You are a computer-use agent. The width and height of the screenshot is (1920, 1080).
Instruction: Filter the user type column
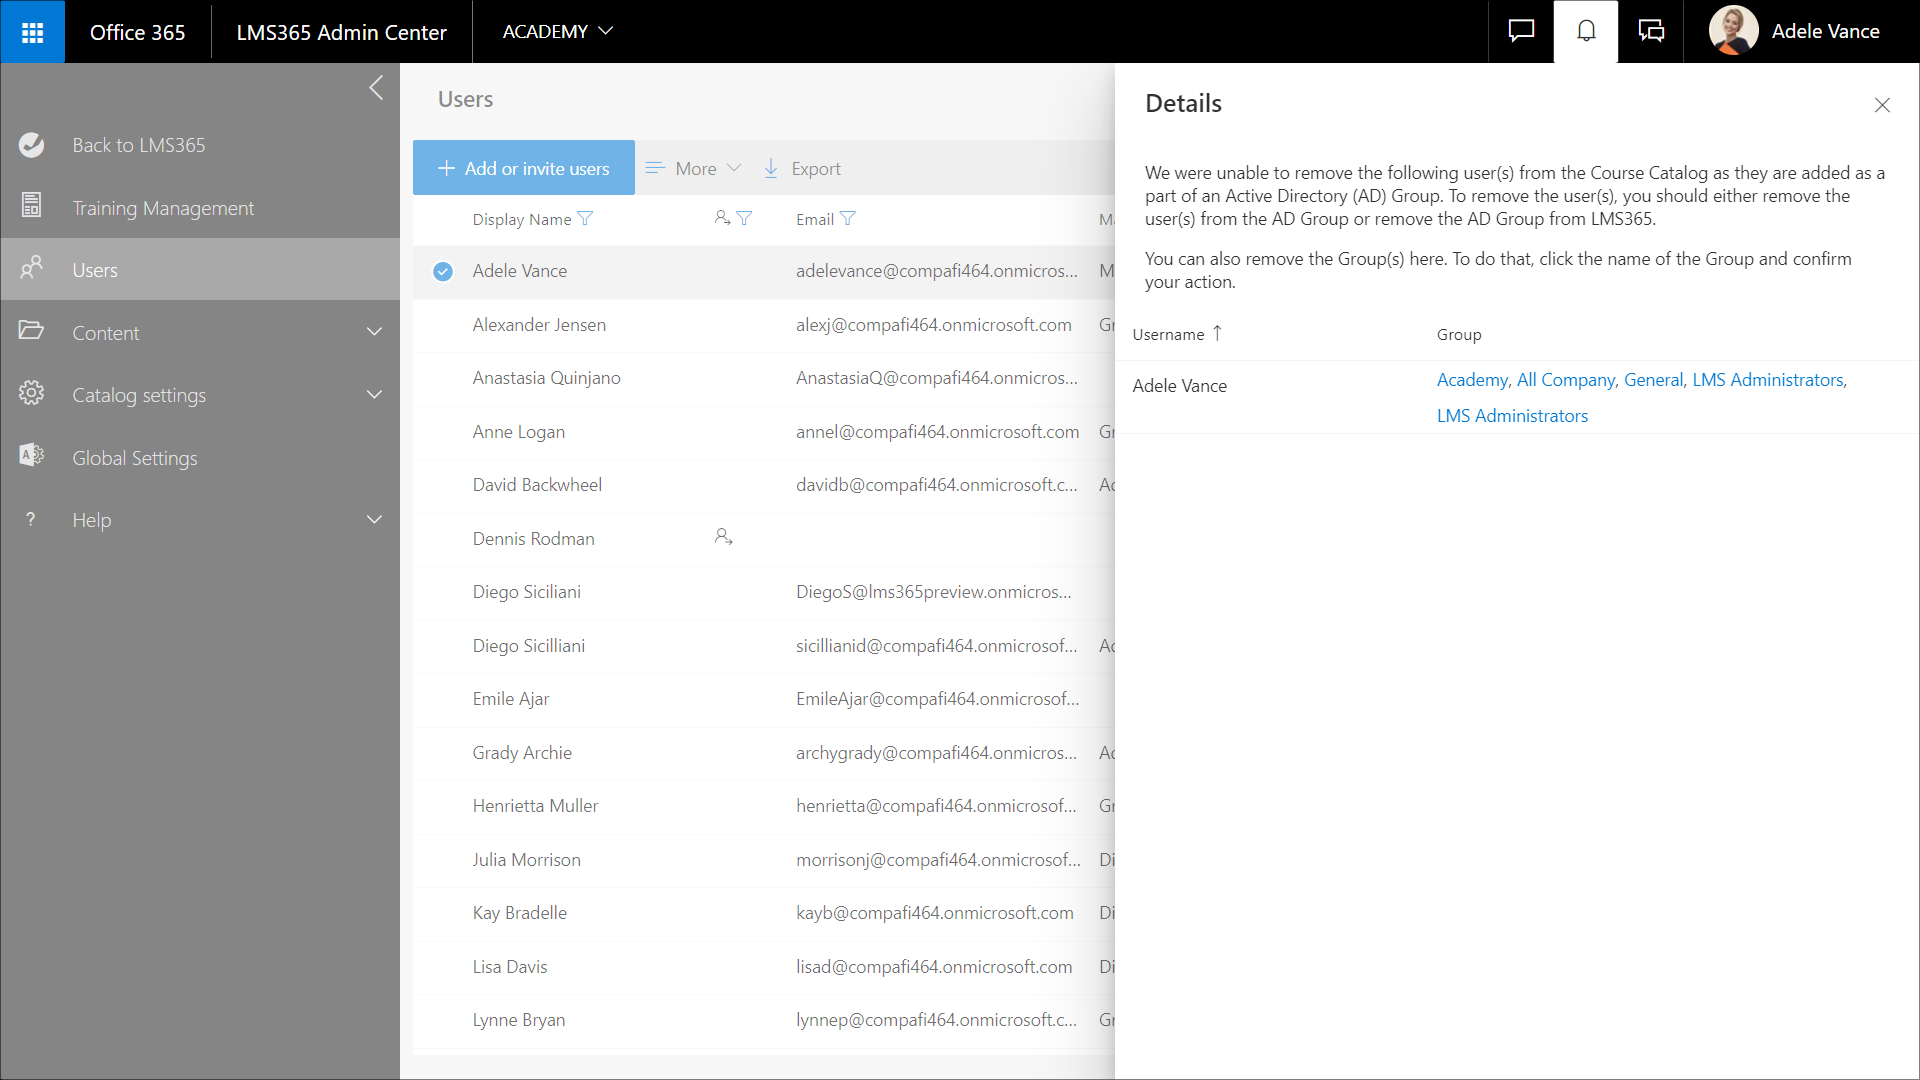click(744, 218)
